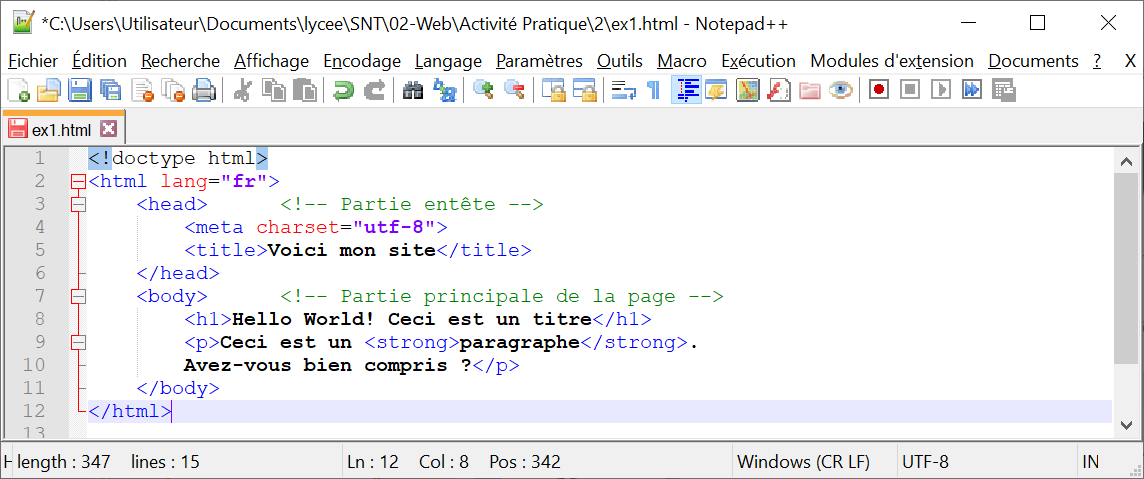
Task: Close the ex1.html tab with red X
Action: [108, 130]
